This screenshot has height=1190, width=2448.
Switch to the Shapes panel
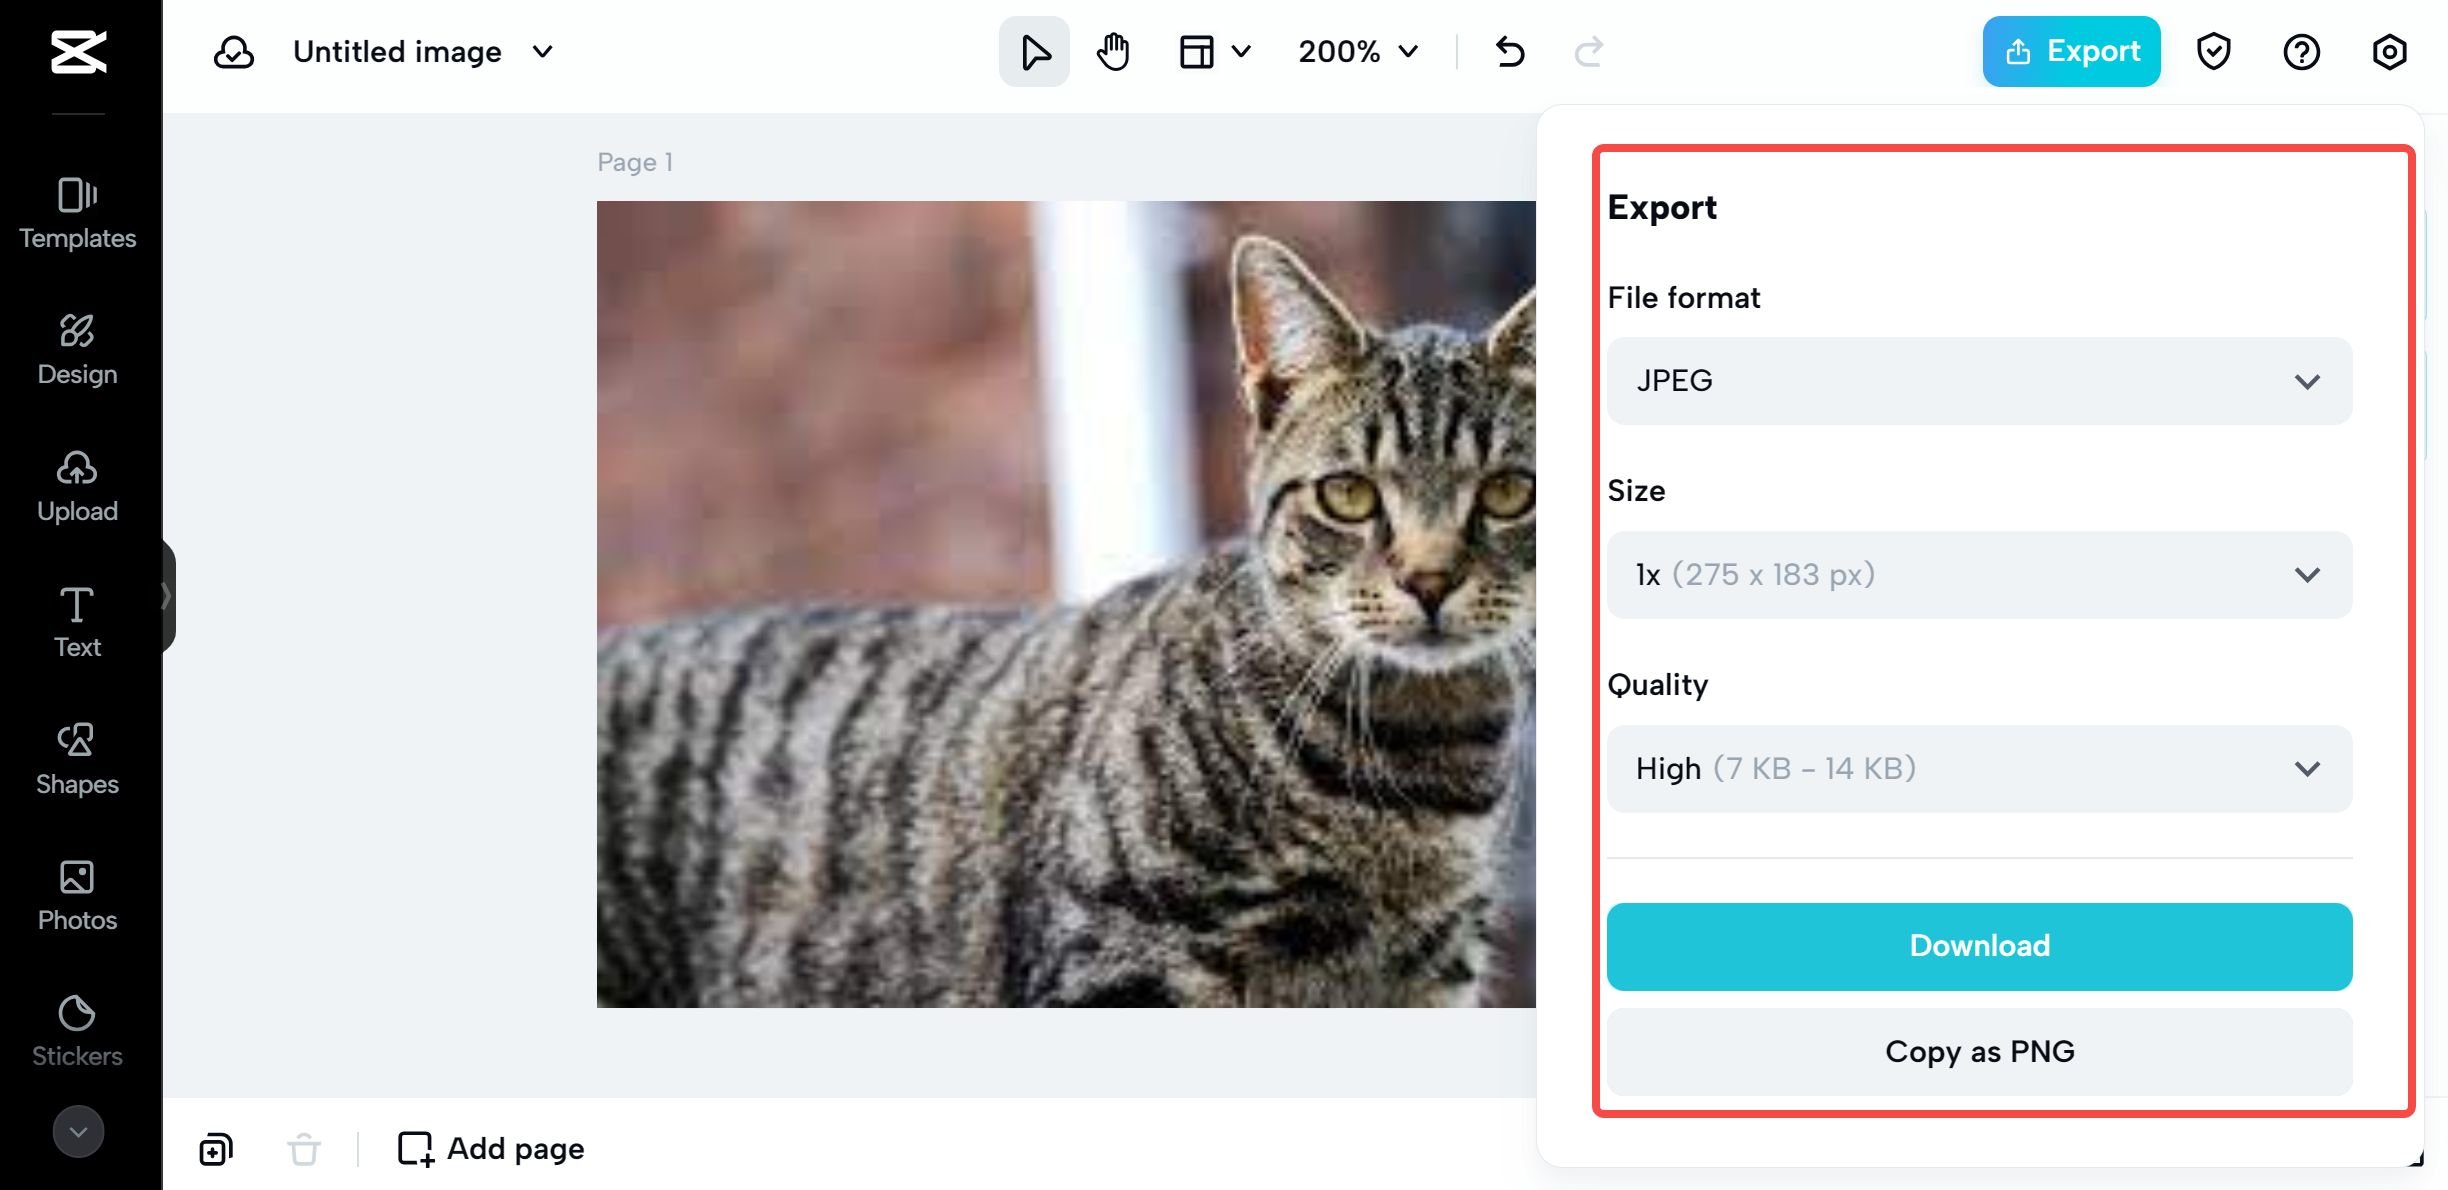pos(78,759)
